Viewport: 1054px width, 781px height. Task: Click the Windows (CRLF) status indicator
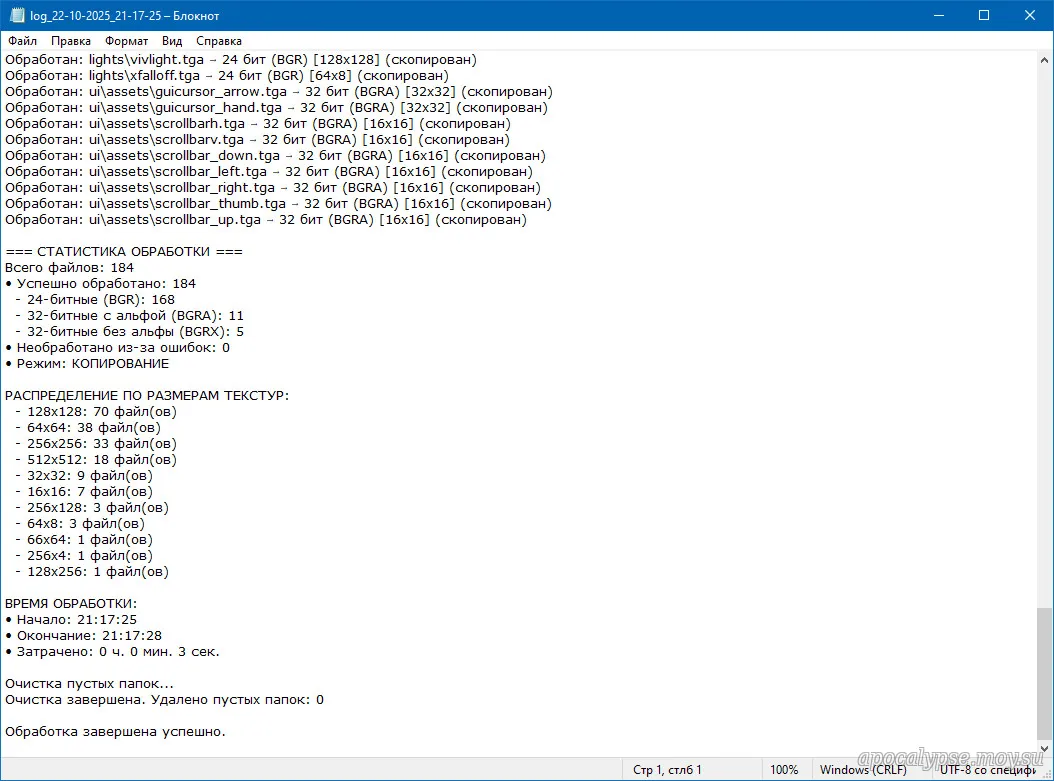click(865, 770)
